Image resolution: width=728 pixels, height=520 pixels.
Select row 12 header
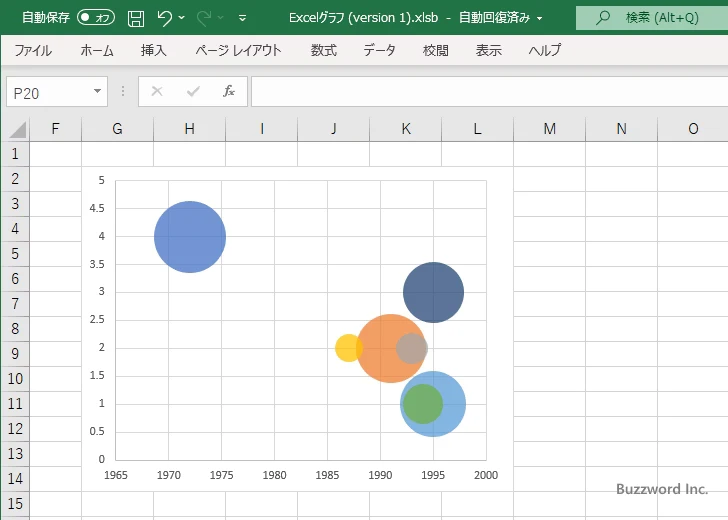click(15, 429)
